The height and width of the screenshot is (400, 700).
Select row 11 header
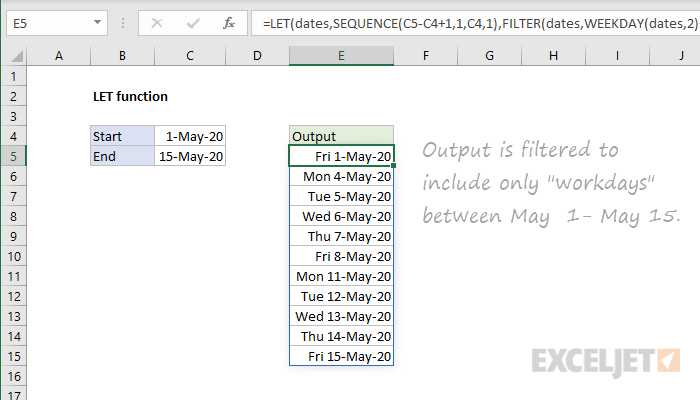point(13,277)
